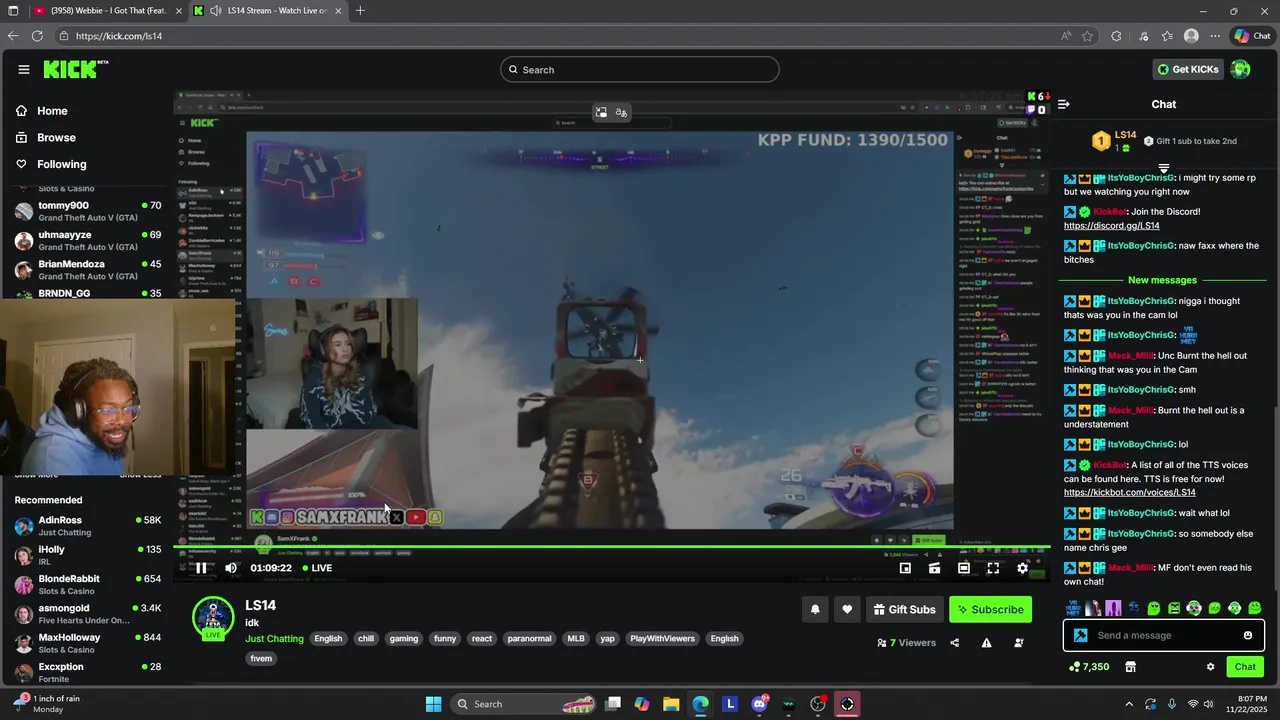Click the Send a message field
The image size is (1280, 720).
1163,635
